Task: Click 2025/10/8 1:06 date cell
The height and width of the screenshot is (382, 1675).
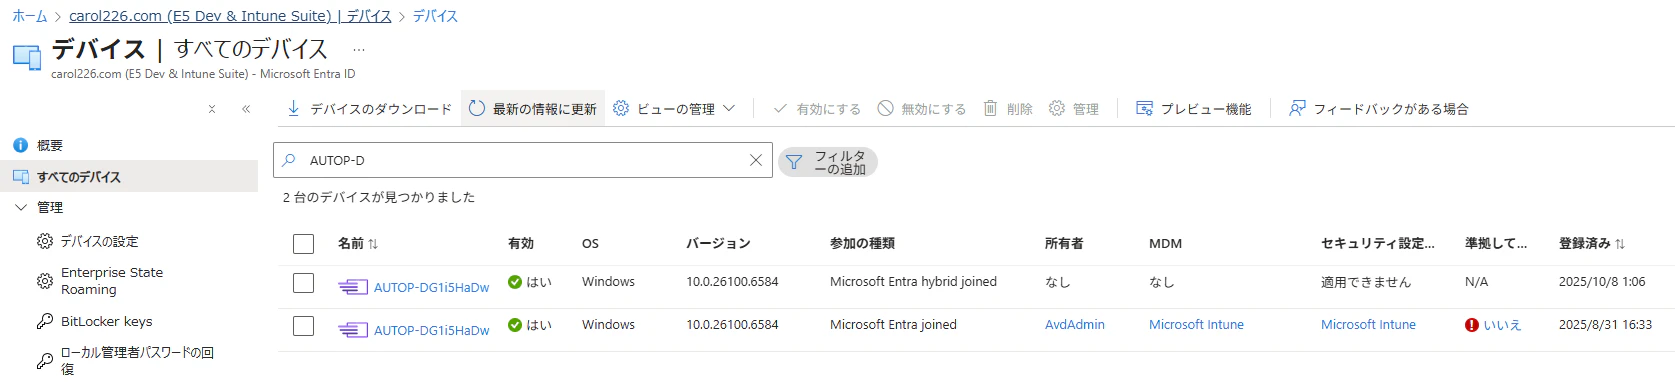Action: tap(1602, 282)
